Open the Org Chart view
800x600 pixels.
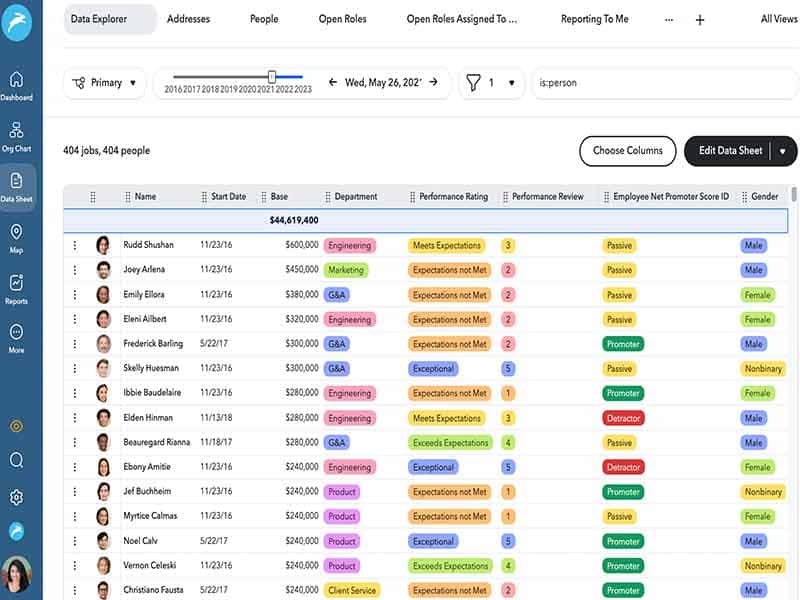(x=16, y=136)
